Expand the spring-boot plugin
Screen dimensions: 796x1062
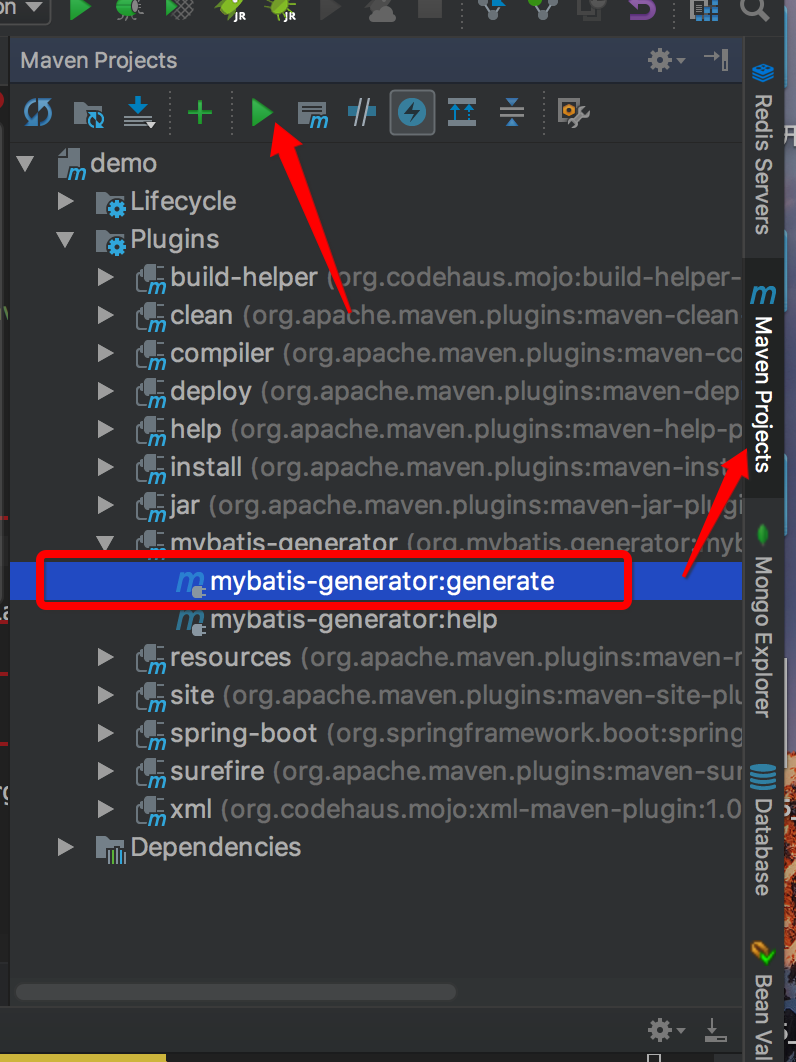coord(106,733)
